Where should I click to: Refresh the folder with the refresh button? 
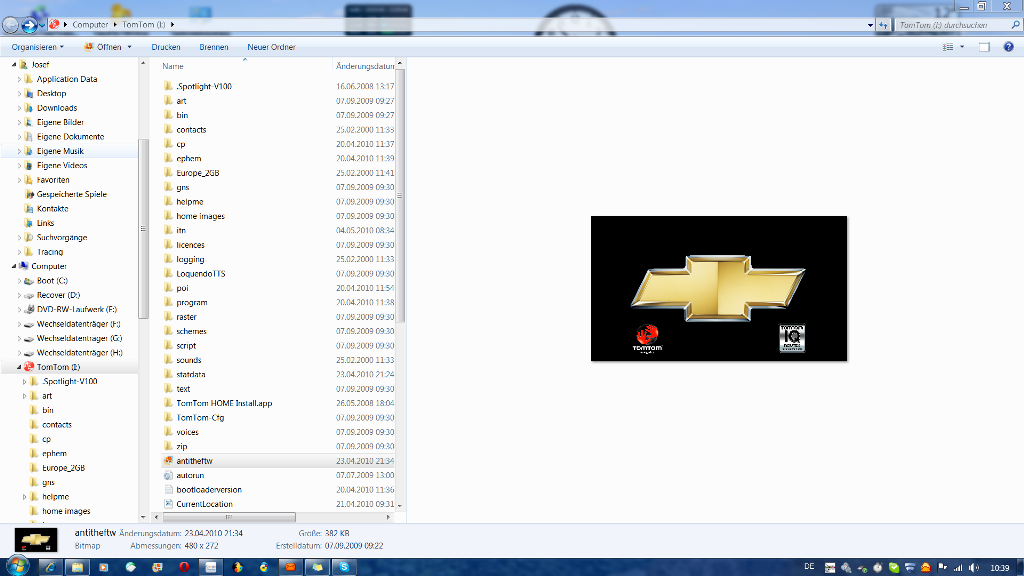pyautogui.click(x=884, y=25)
